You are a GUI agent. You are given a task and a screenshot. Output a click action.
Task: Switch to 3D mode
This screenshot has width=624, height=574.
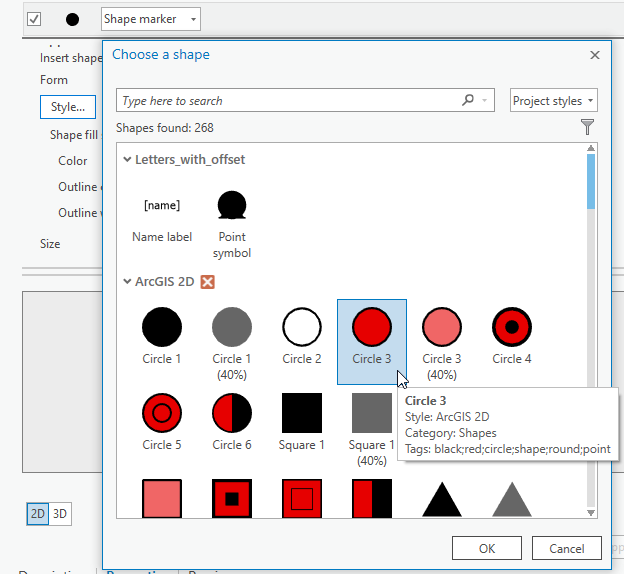coord(60,513)
